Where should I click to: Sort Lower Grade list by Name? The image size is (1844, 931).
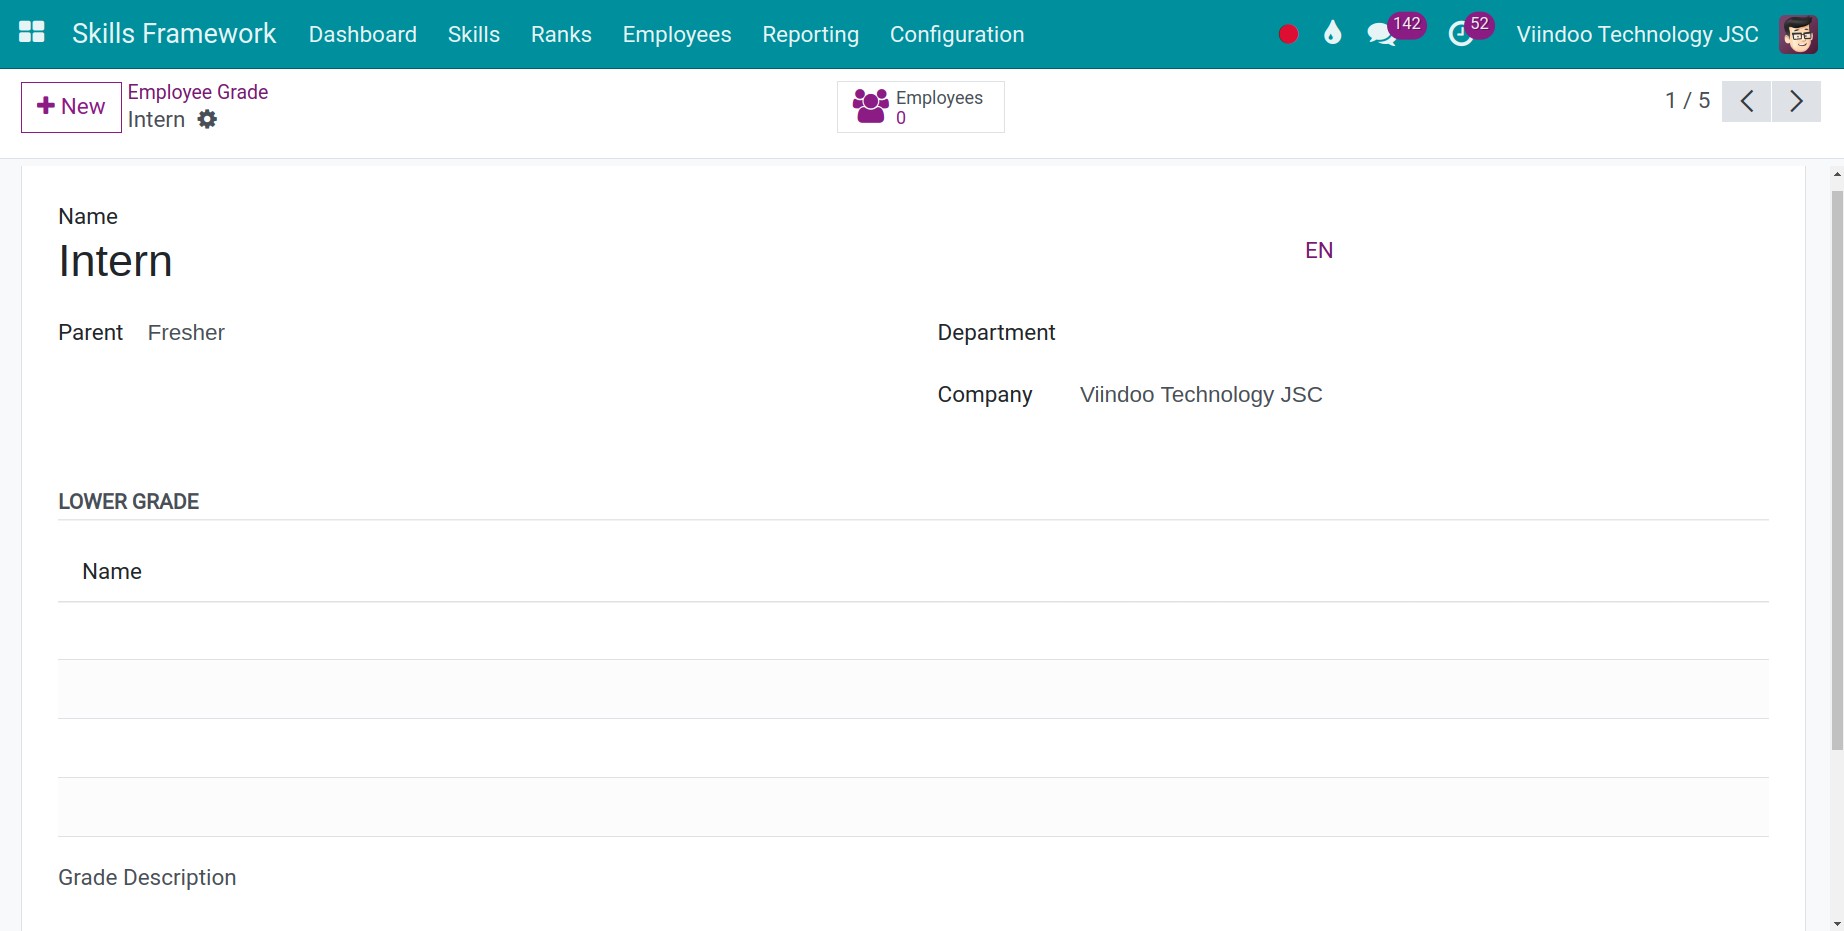(x=112, y=572)
